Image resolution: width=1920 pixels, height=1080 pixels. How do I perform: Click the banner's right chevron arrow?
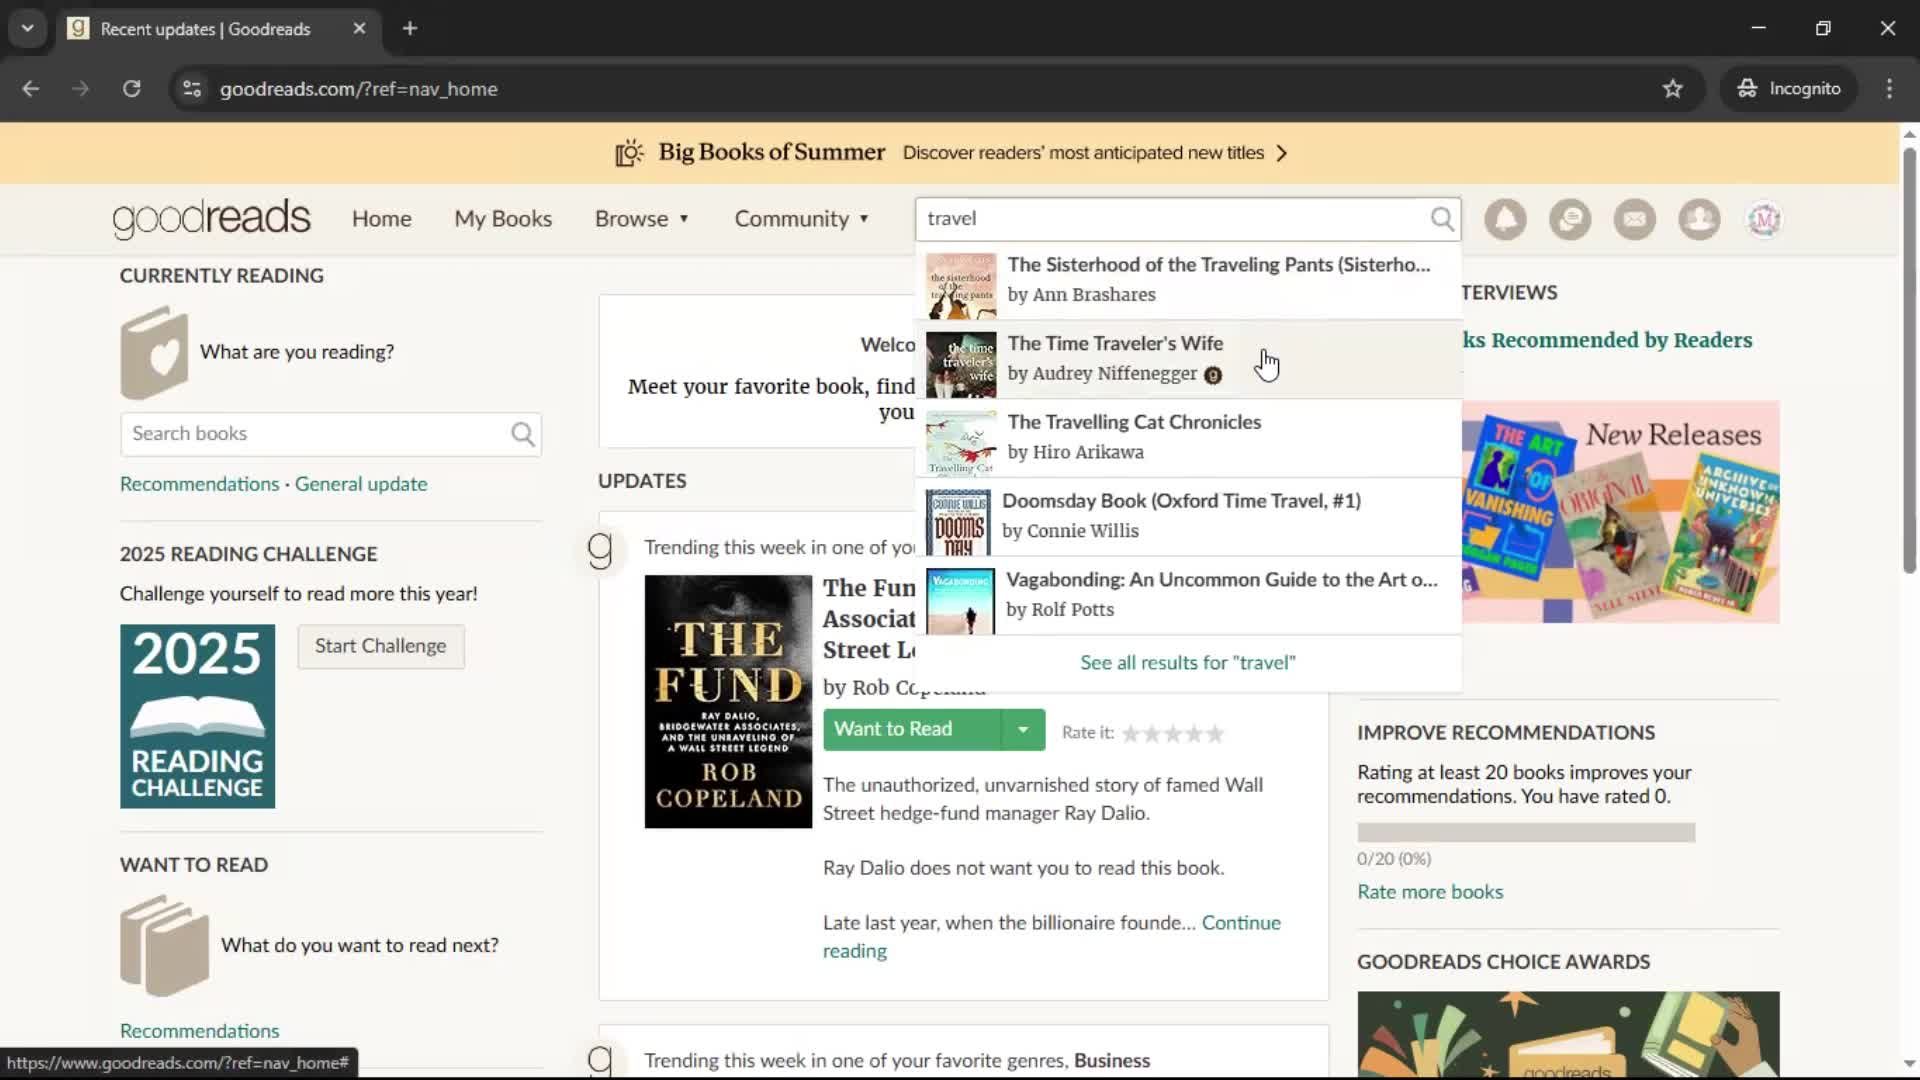click(1282, 153)
